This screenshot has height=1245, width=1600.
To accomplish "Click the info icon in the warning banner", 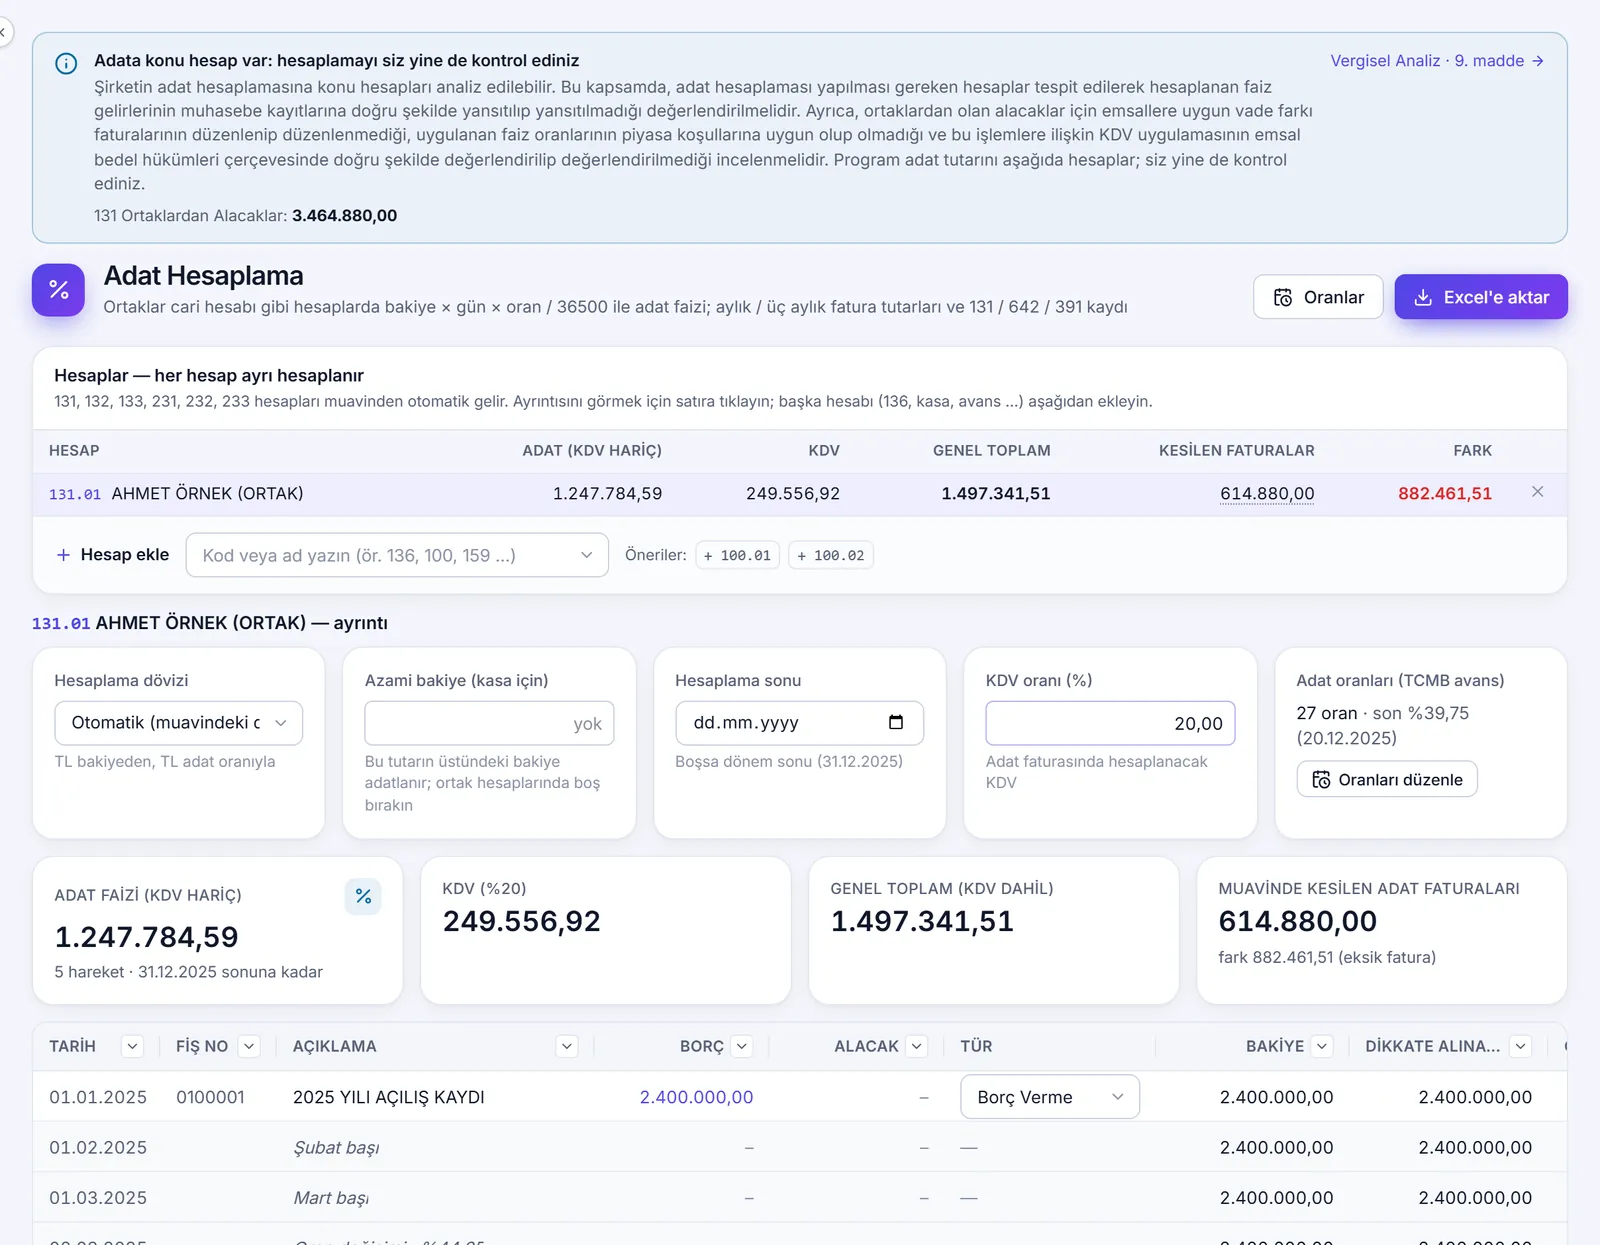I will click(x=66, y=64).
